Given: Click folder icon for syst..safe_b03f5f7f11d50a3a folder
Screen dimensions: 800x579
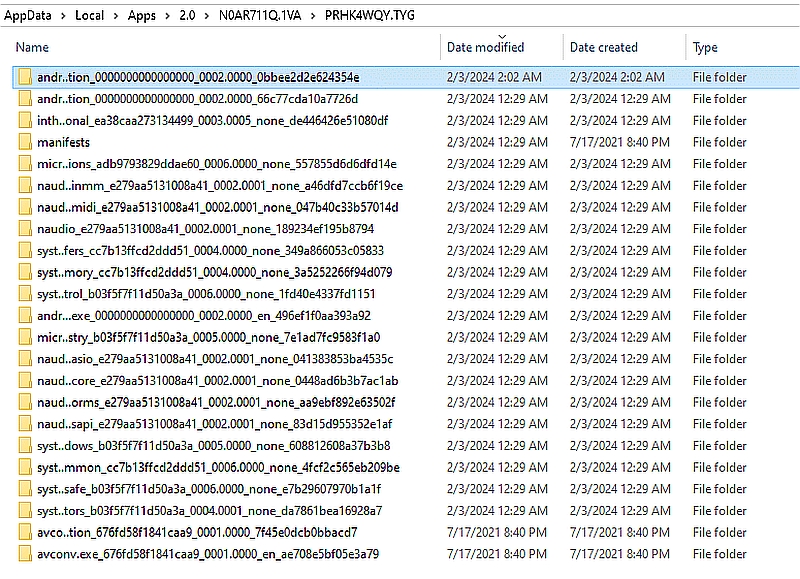Looking at the screenshot, I should 24,489.
